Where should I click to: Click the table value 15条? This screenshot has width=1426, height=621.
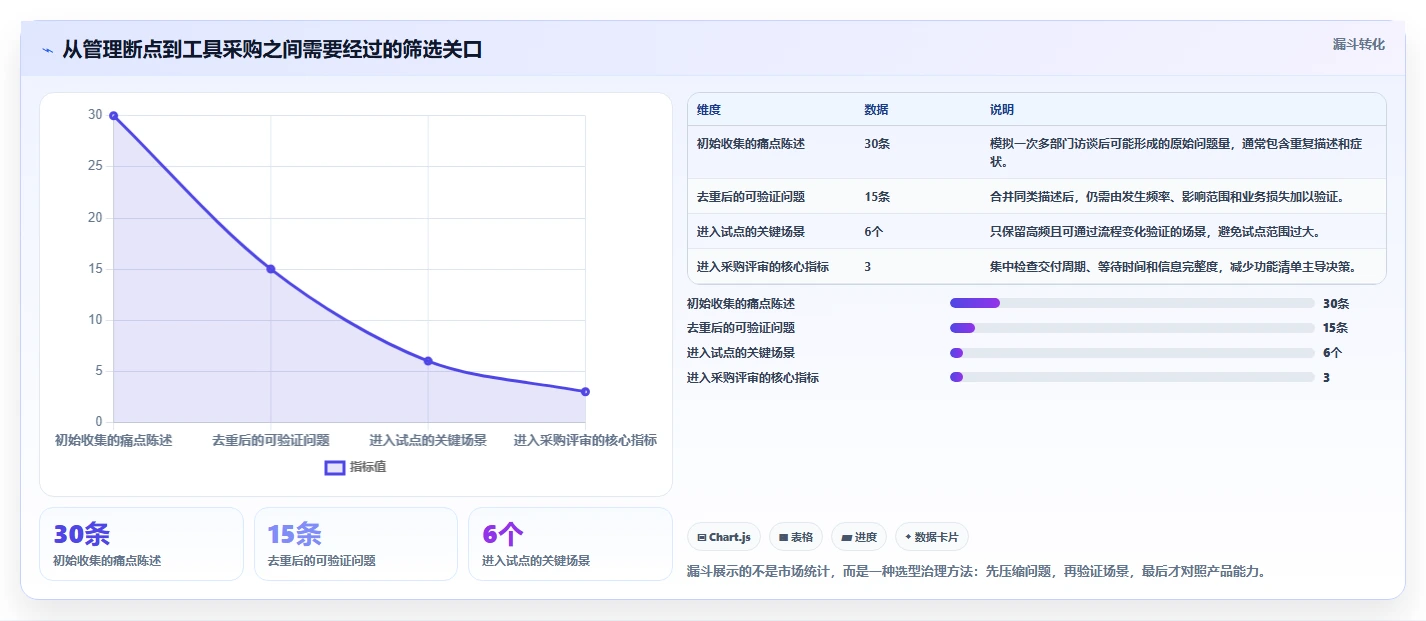pyautogui.click(x=877, y=197)
